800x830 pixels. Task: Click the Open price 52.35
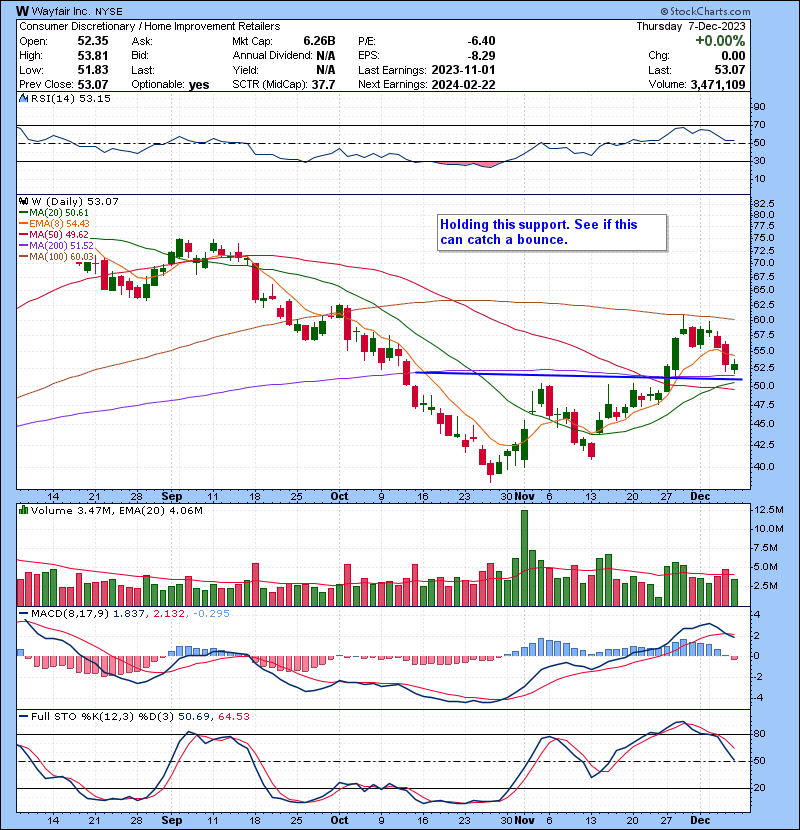(x=93, y=41)
